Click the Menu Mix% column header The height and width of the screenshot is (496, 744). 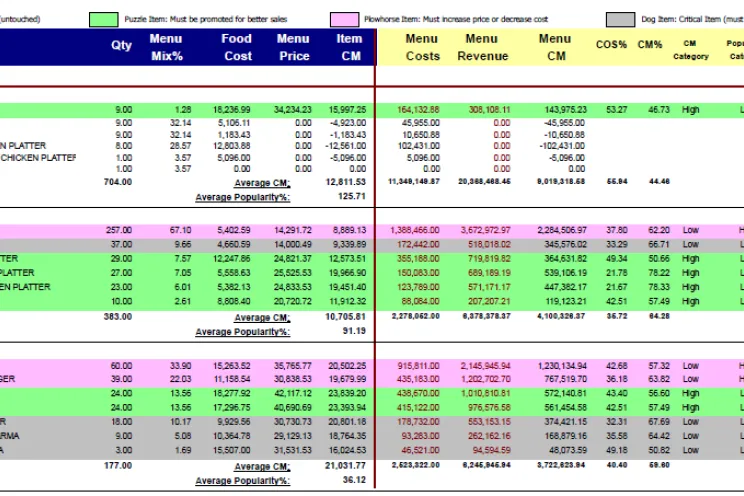click(166, 47)
